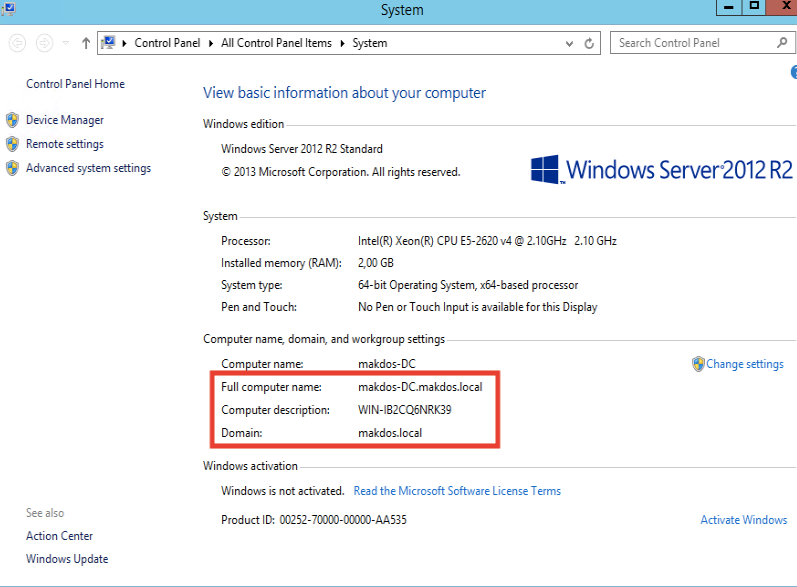The image size is (797, 587).
Task: Click shield icon beside Remote settings
Action: tap(13, 144)
